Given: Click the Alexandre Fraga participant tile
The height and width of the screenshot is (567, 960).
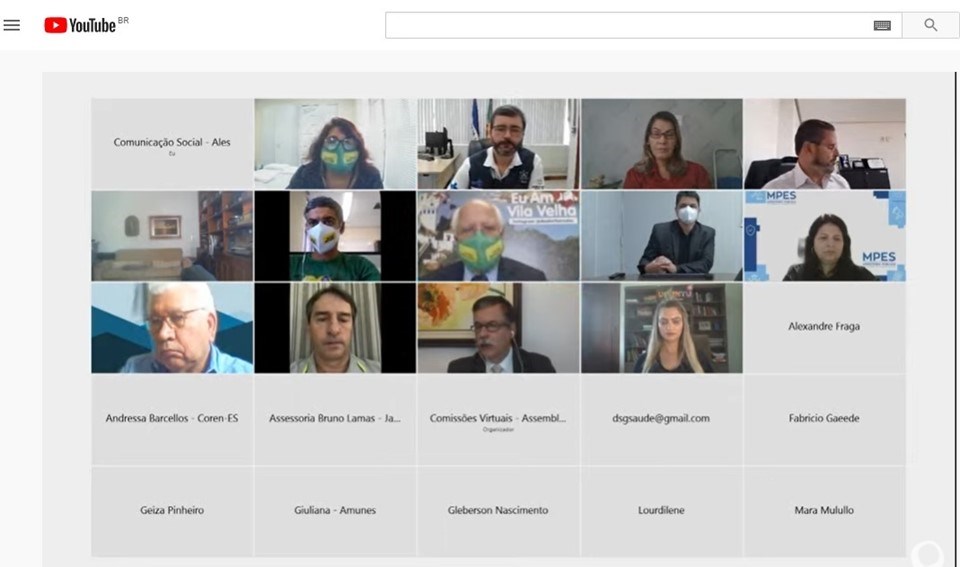Looking at the screenshot, I should [x=824, y=327].
